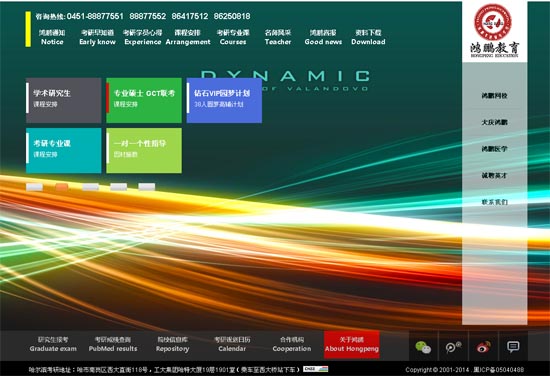Open the Tencent Weibo icon

453,347
